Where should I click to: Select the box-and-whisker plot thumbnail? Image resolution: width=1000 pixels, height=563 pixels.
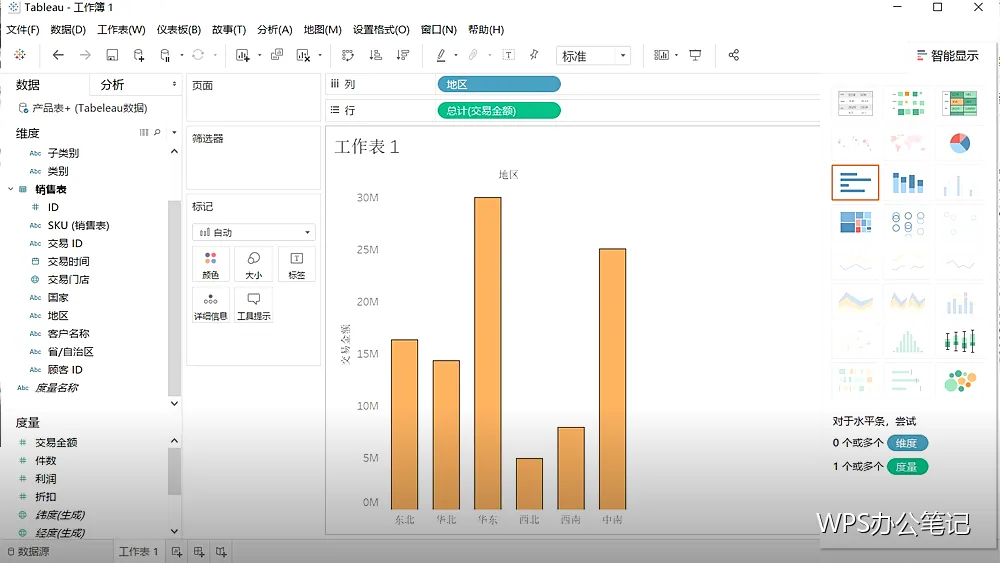(x=960, y=342)
